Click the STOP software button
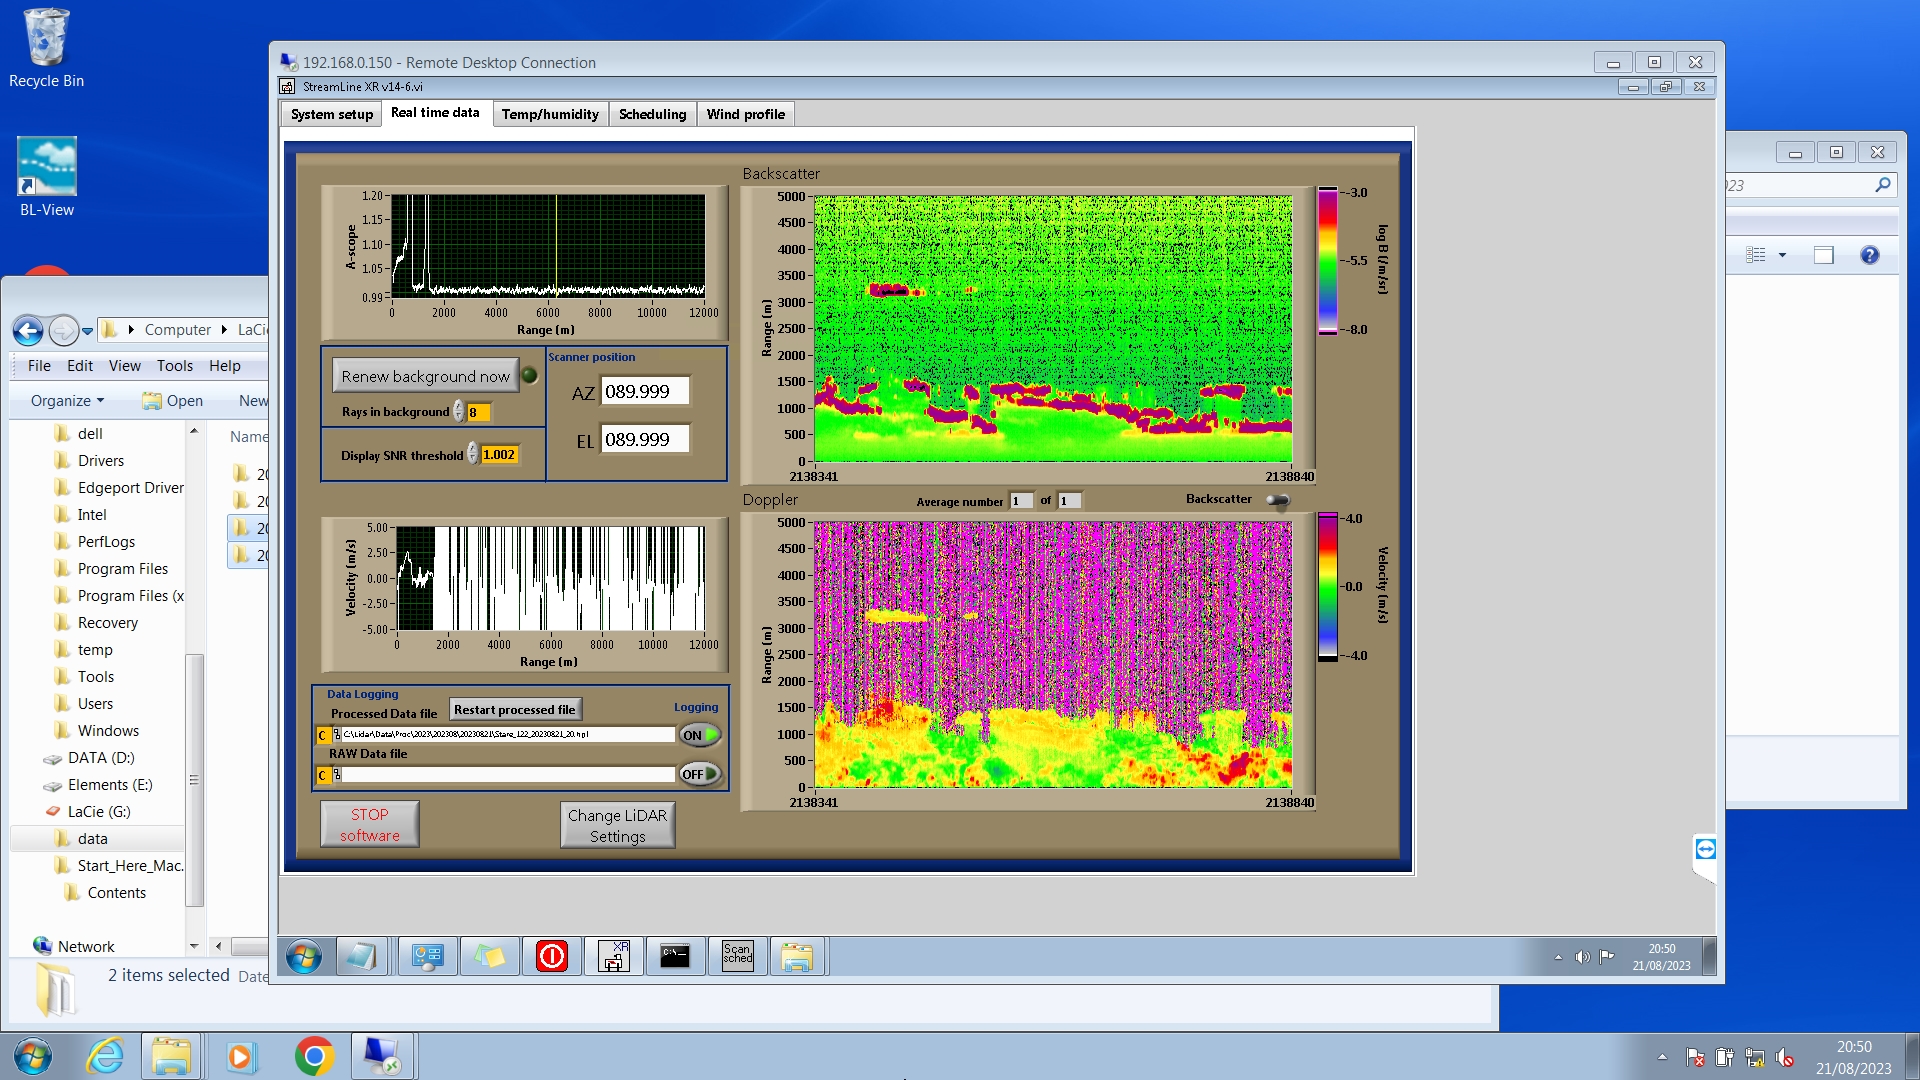This screenshot has height=1080, width=1920. tap(369, 825)
